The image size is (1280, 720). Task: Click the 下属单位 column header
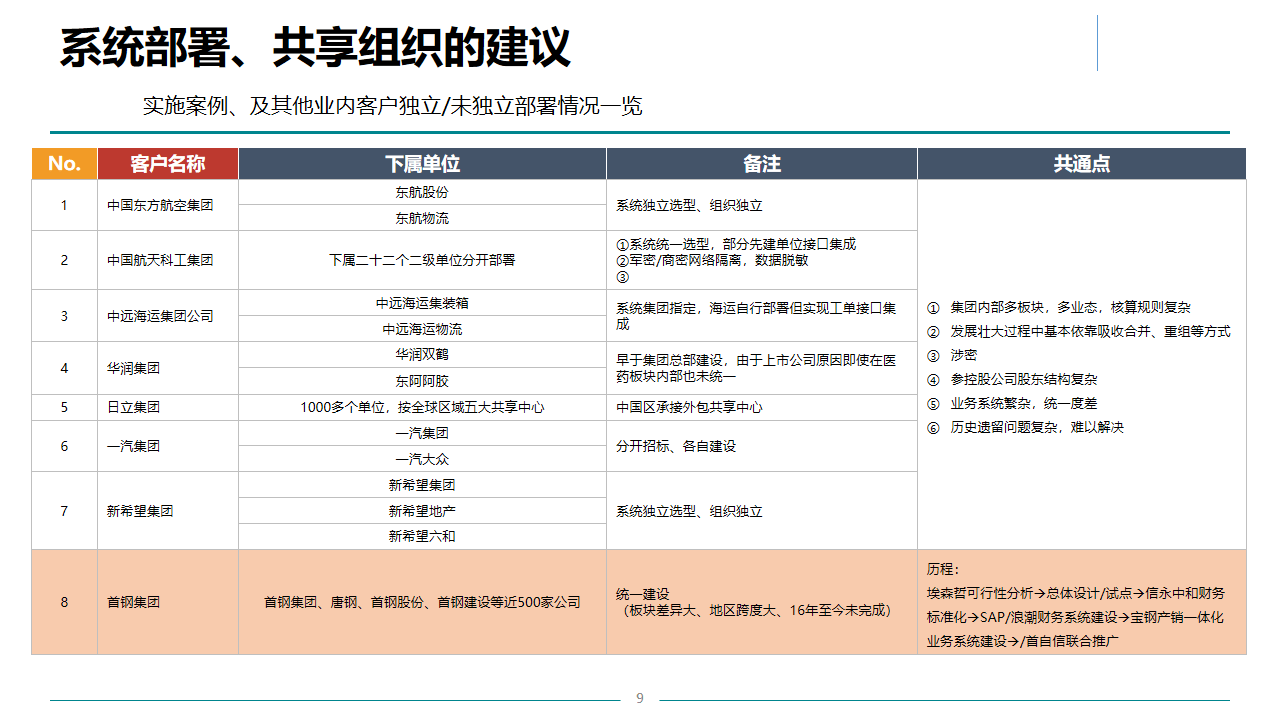pyautogui.click(x=422, y=164)
